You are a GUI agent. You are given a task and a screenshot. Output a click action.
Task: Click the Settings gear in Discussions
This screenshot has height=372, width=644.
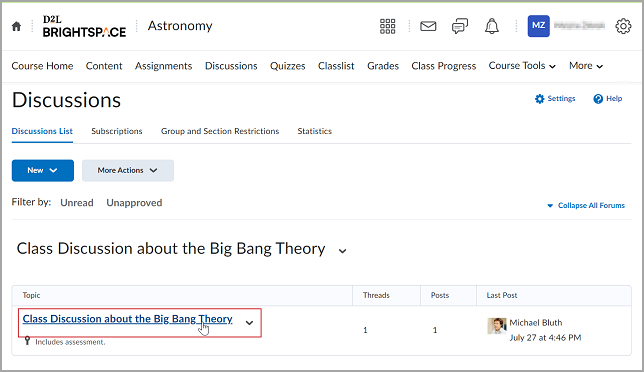[555, 99]
